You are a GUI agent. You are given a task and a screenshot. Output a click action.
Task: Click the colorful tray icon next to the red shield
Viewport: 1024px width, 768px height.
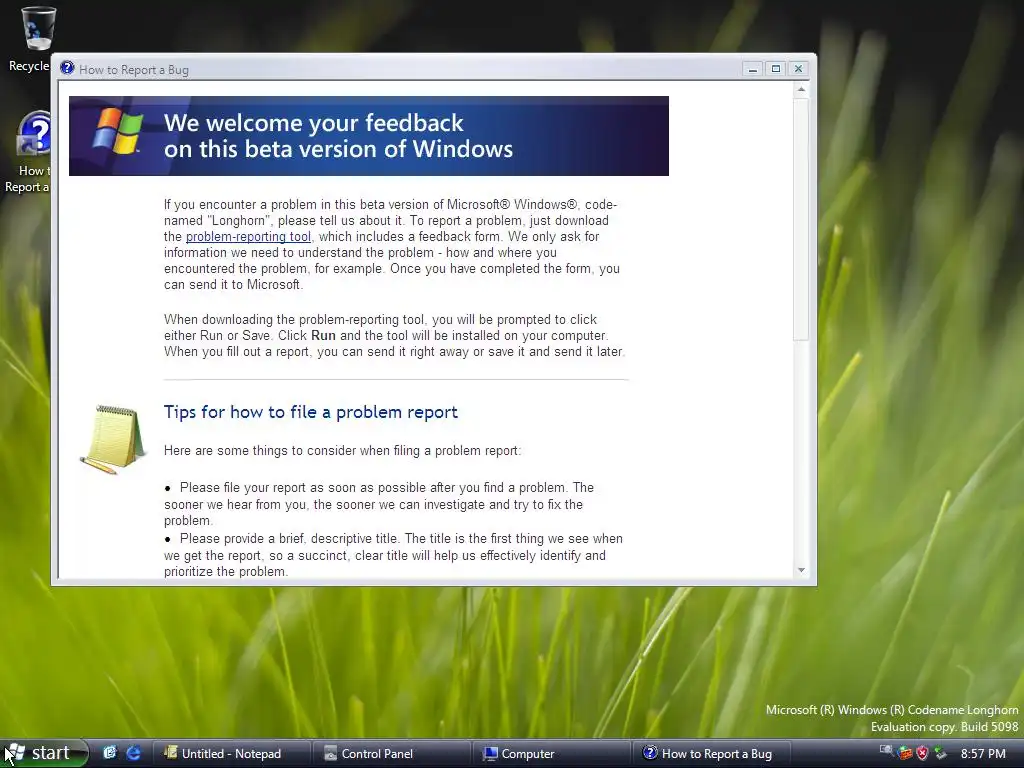coord(905,753)
